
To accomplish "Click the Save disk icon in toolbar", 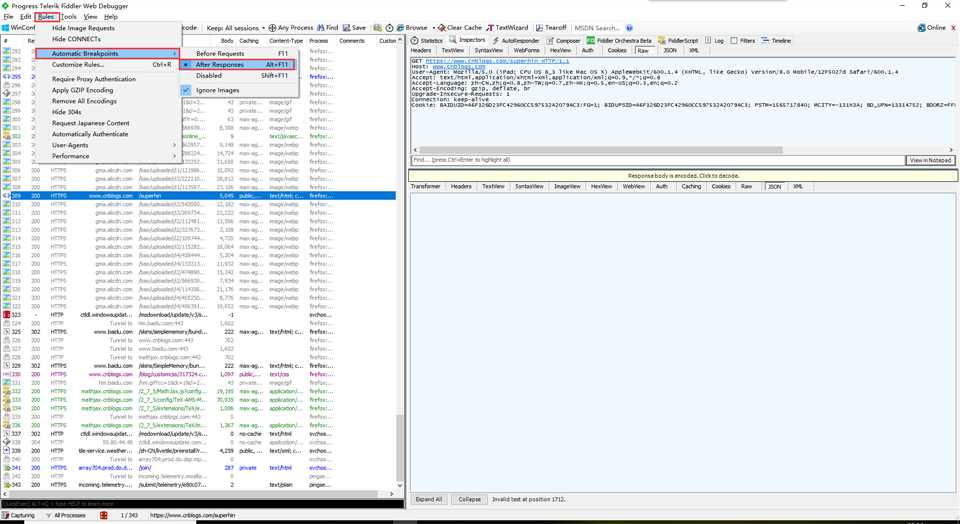I will tap(347, 28).
